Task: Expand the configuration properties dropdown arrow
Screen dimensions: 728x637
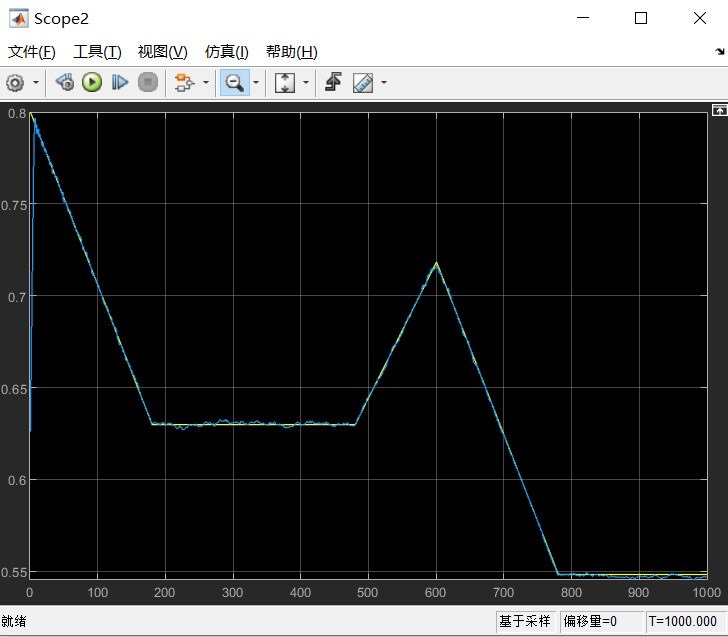Action: pos(36,83)
